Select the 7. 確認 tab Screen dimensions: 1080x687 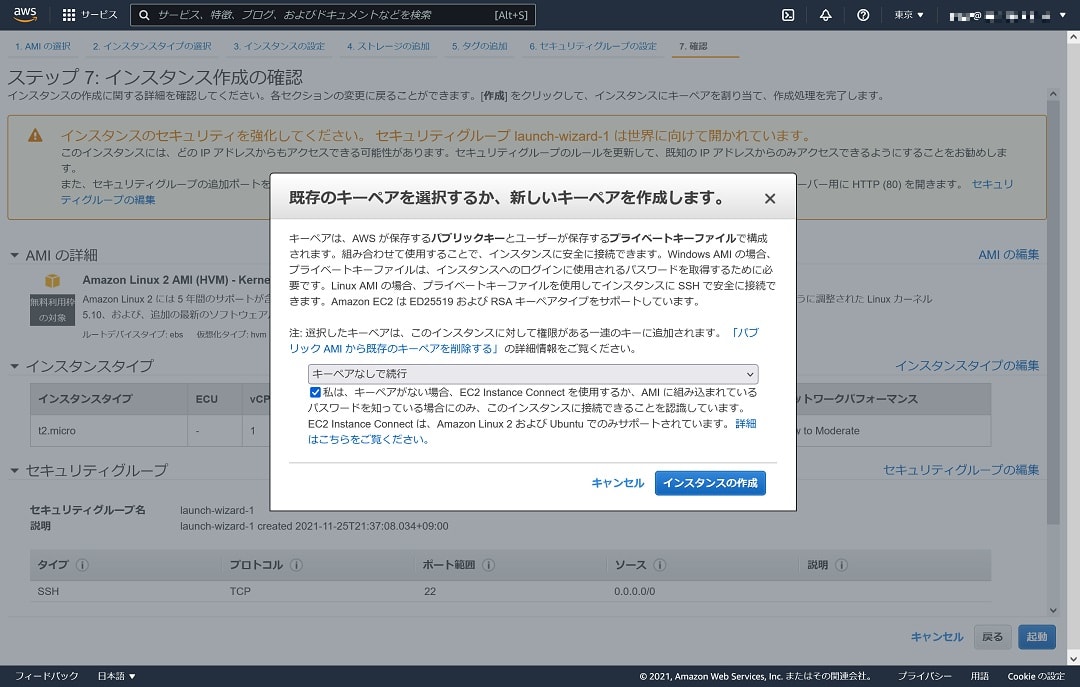tap(693, 46)
